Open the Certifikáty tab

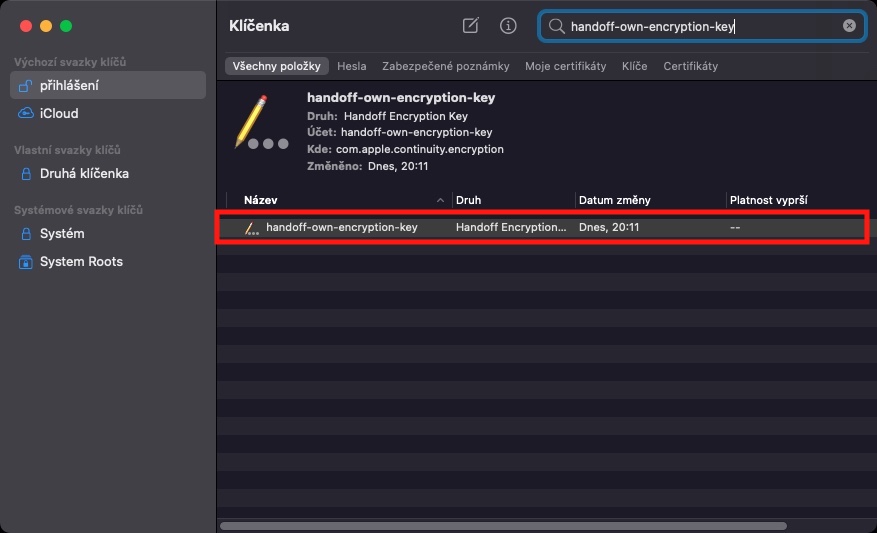coord(690,66)
